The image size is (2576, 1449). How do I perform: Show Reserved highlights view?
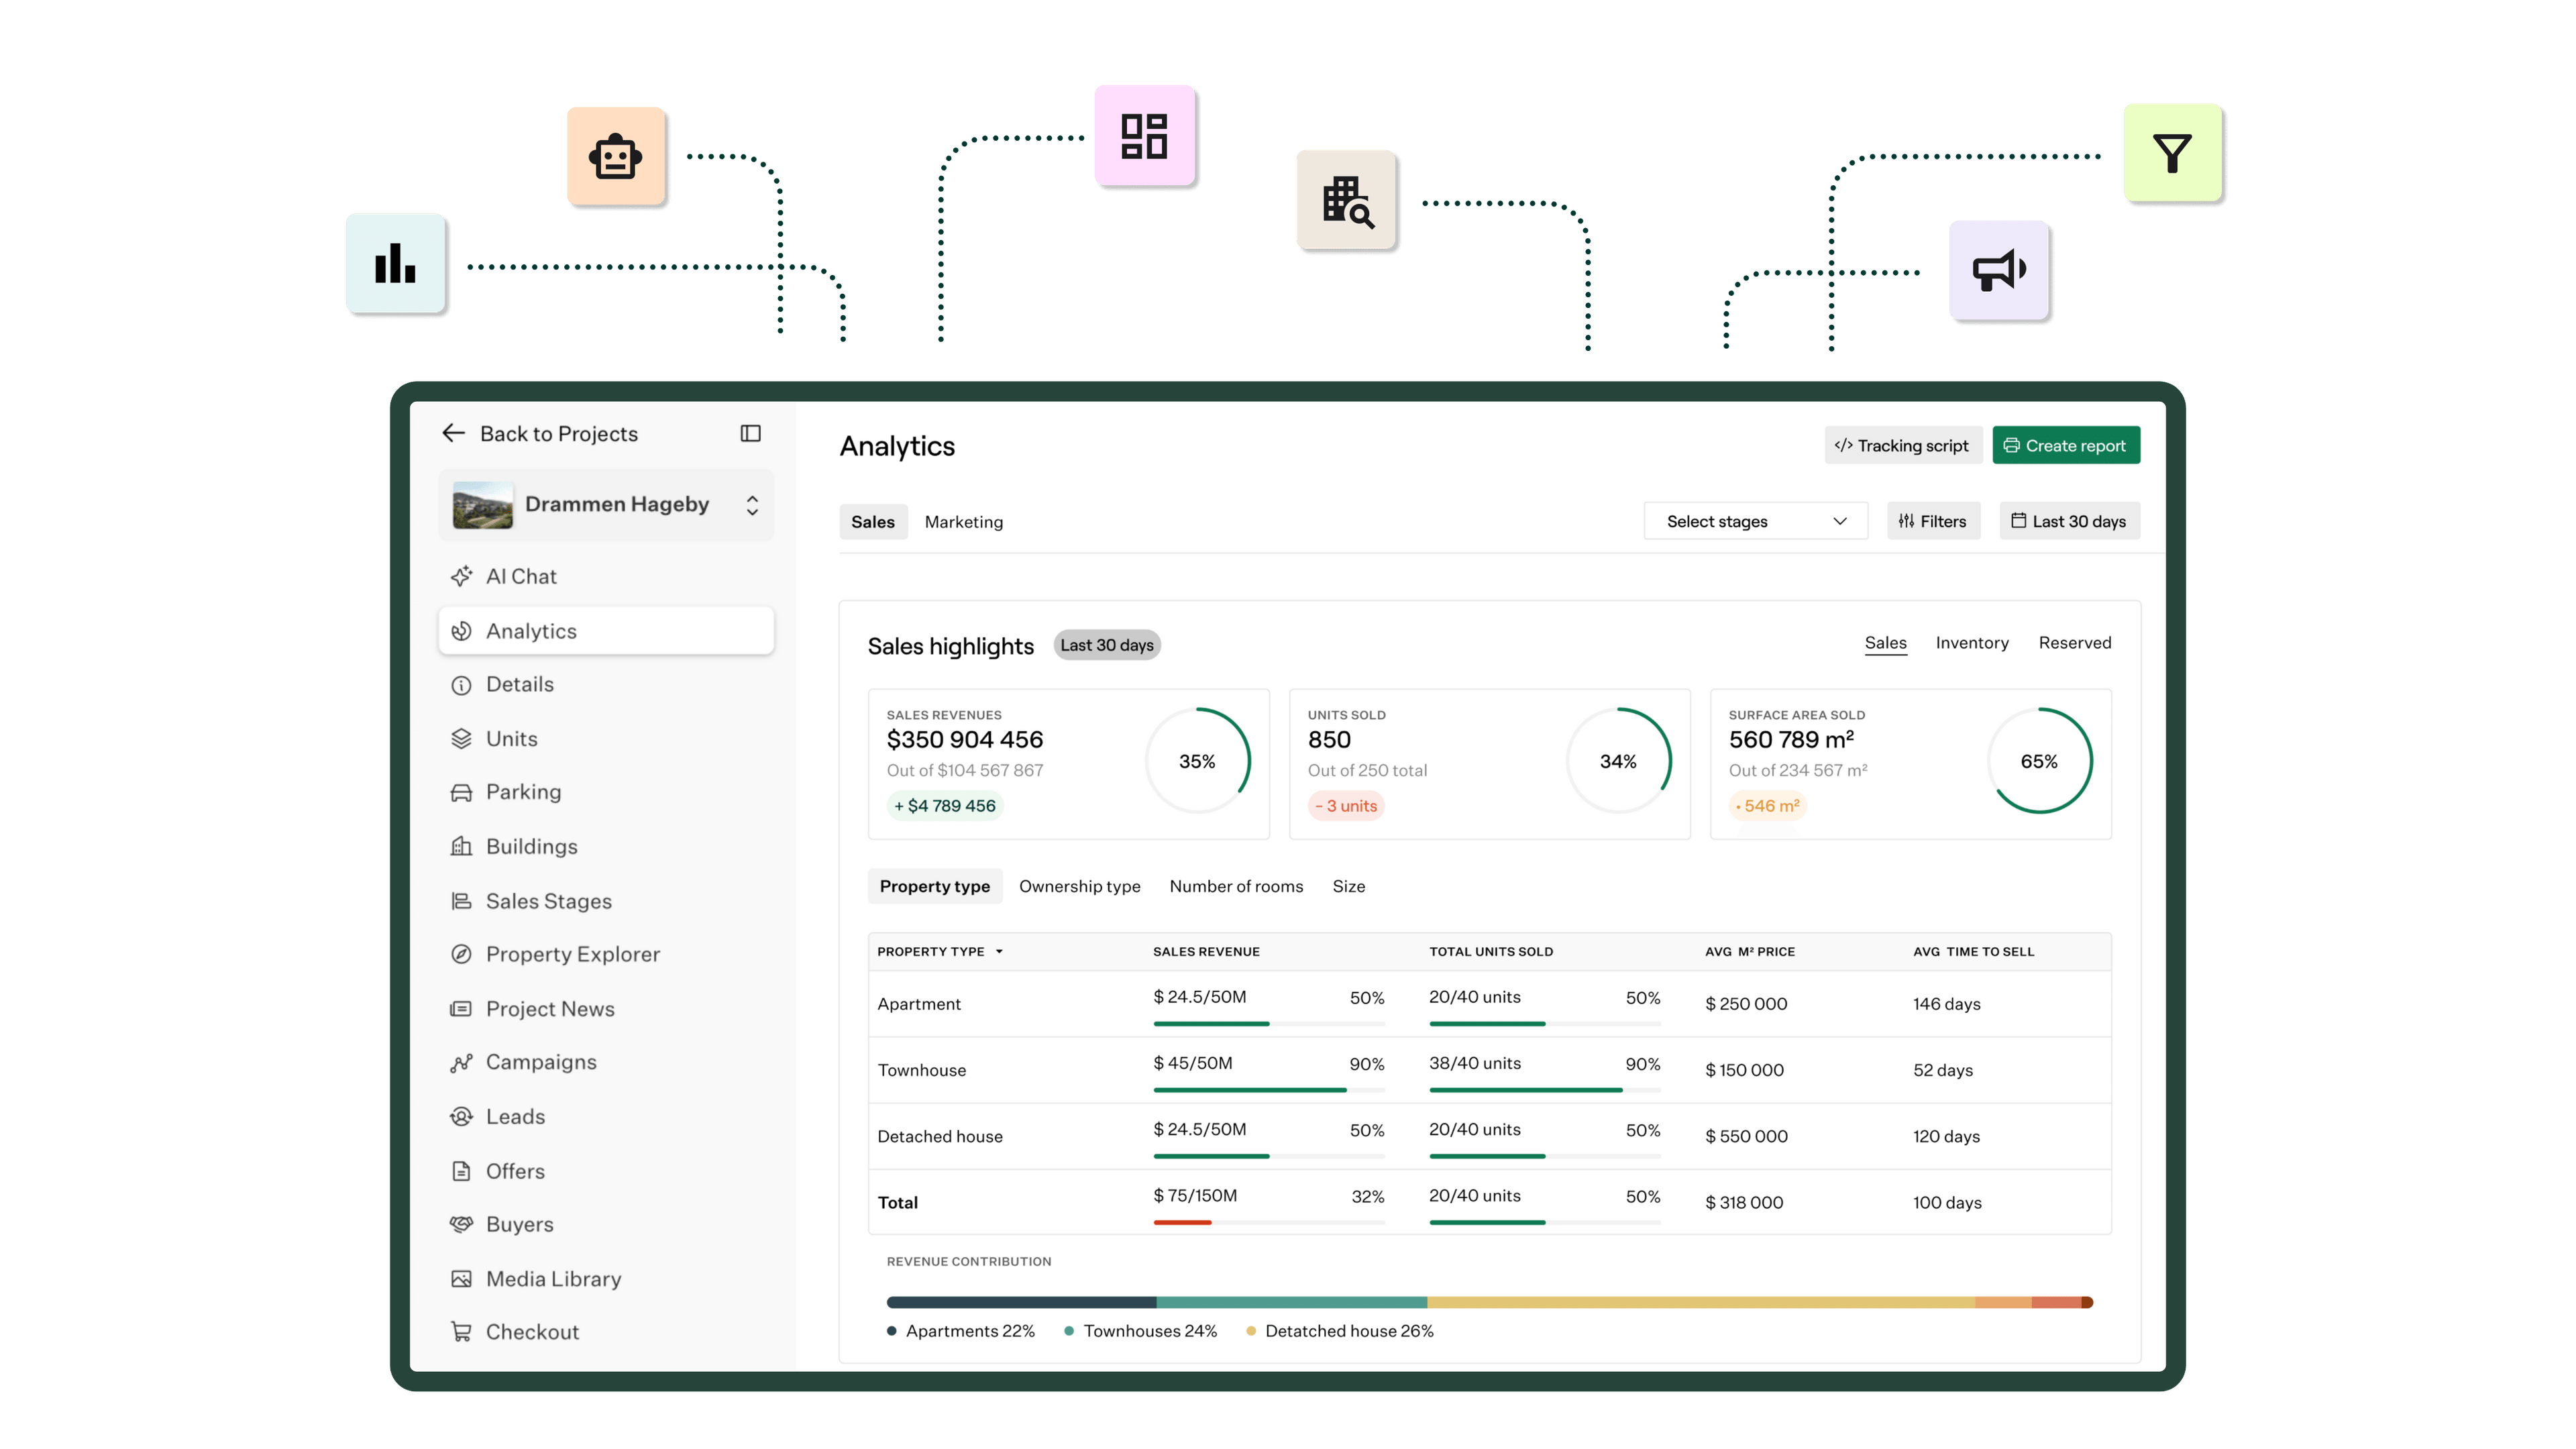2074,643
